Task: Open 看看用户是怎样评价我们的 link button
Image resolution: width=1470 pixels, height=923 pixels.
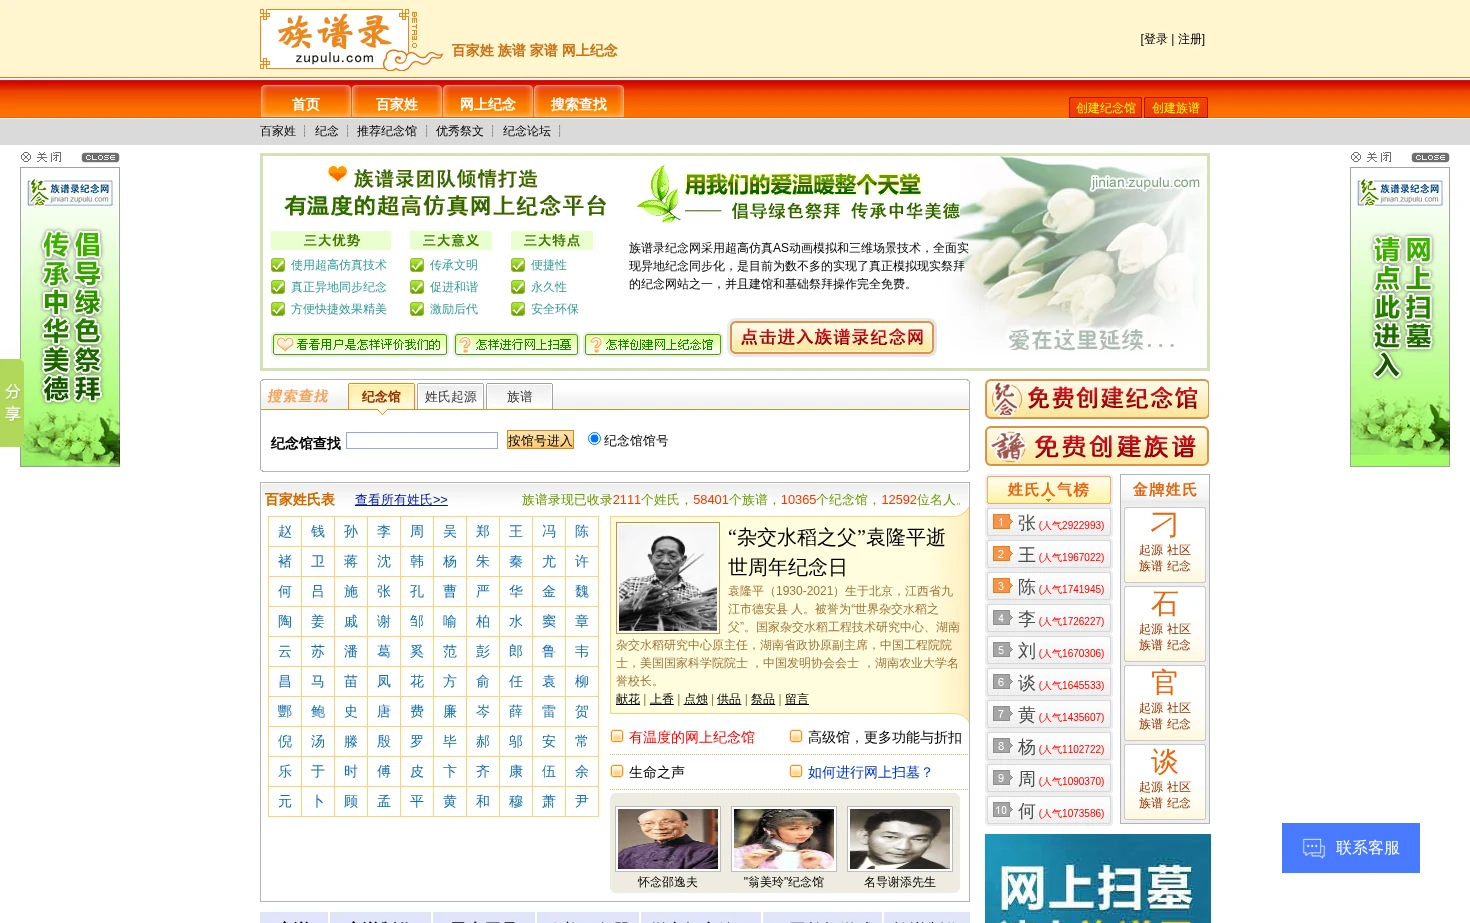Action: (360, 344)
